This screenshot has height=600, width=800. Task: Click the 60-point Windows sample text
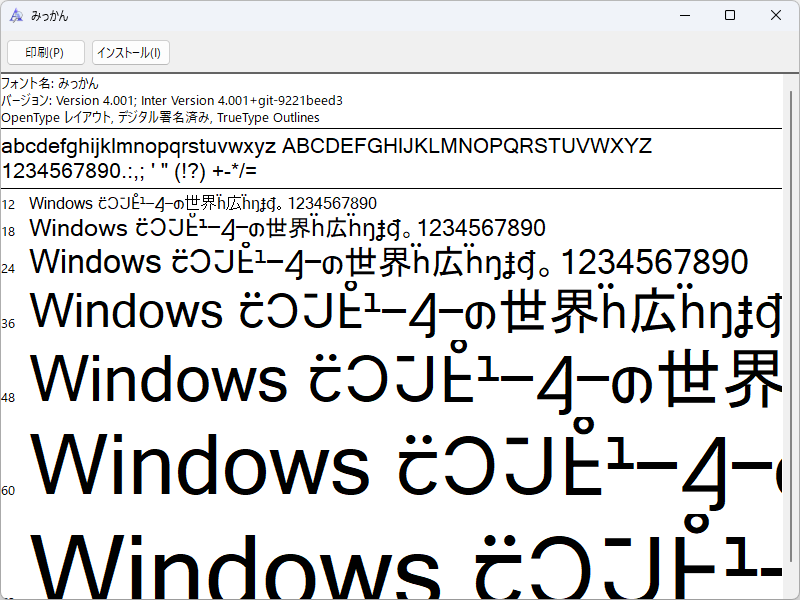(x=406, y=465)
